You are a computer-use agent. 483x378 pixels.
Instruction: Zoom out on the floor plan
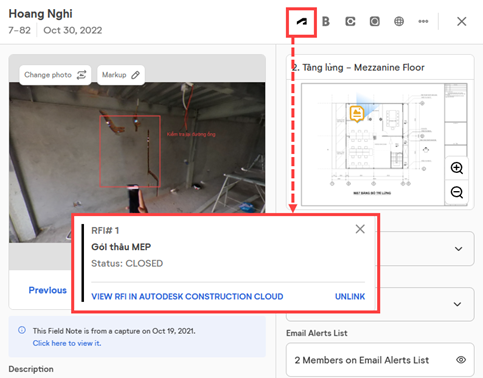pos(457,192)
